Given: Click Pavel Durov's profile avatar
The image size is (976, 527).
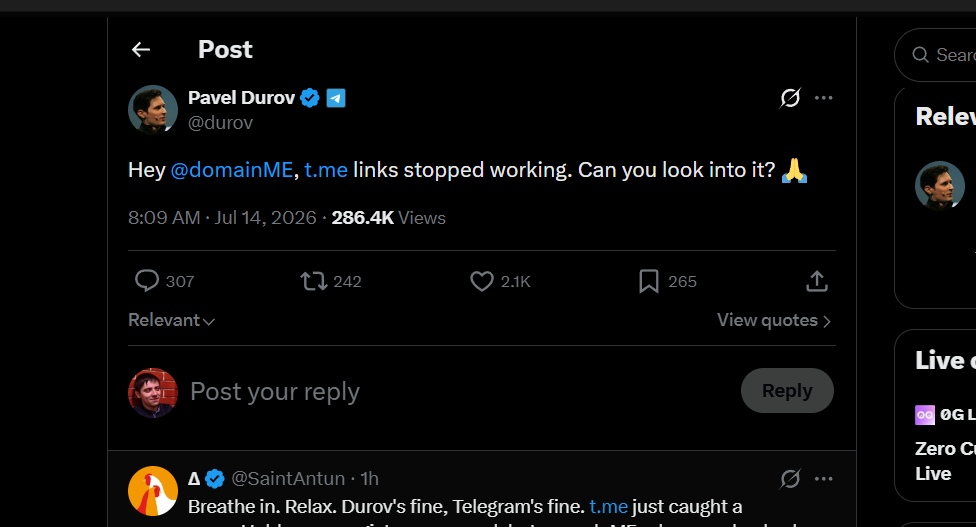Looking at the screenshot, I should (152, 110).
